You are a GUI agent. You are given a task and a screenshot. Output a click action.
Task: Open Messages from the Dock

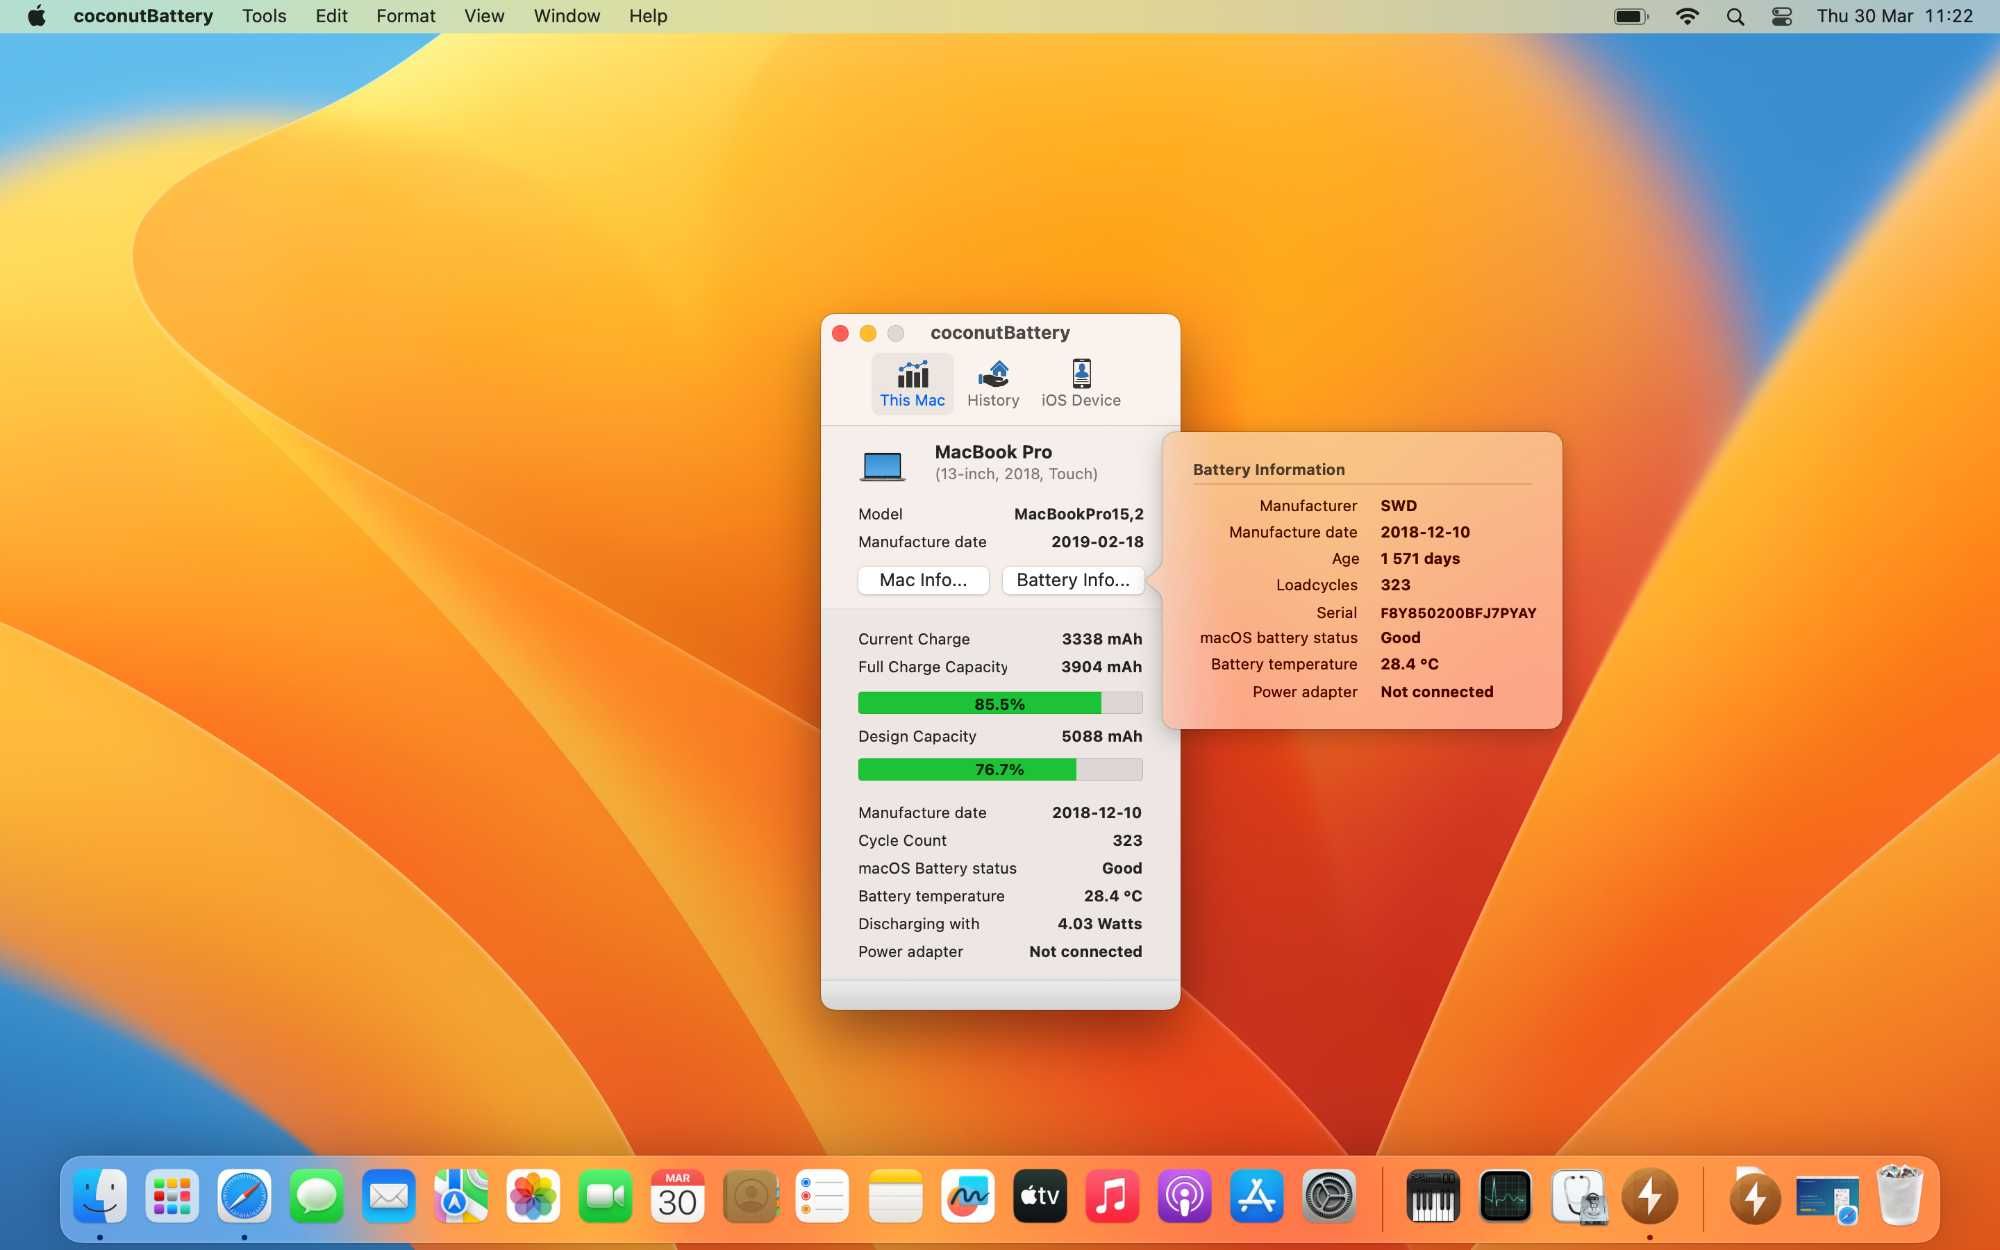316,1196
